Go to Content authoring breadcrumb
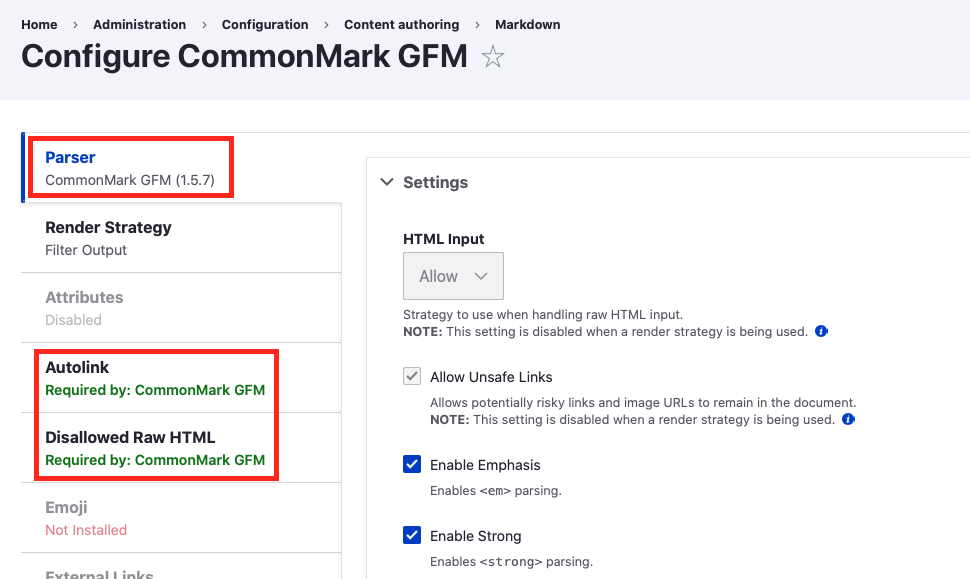This screenshot has width=970, height=579. coord(401,25)
